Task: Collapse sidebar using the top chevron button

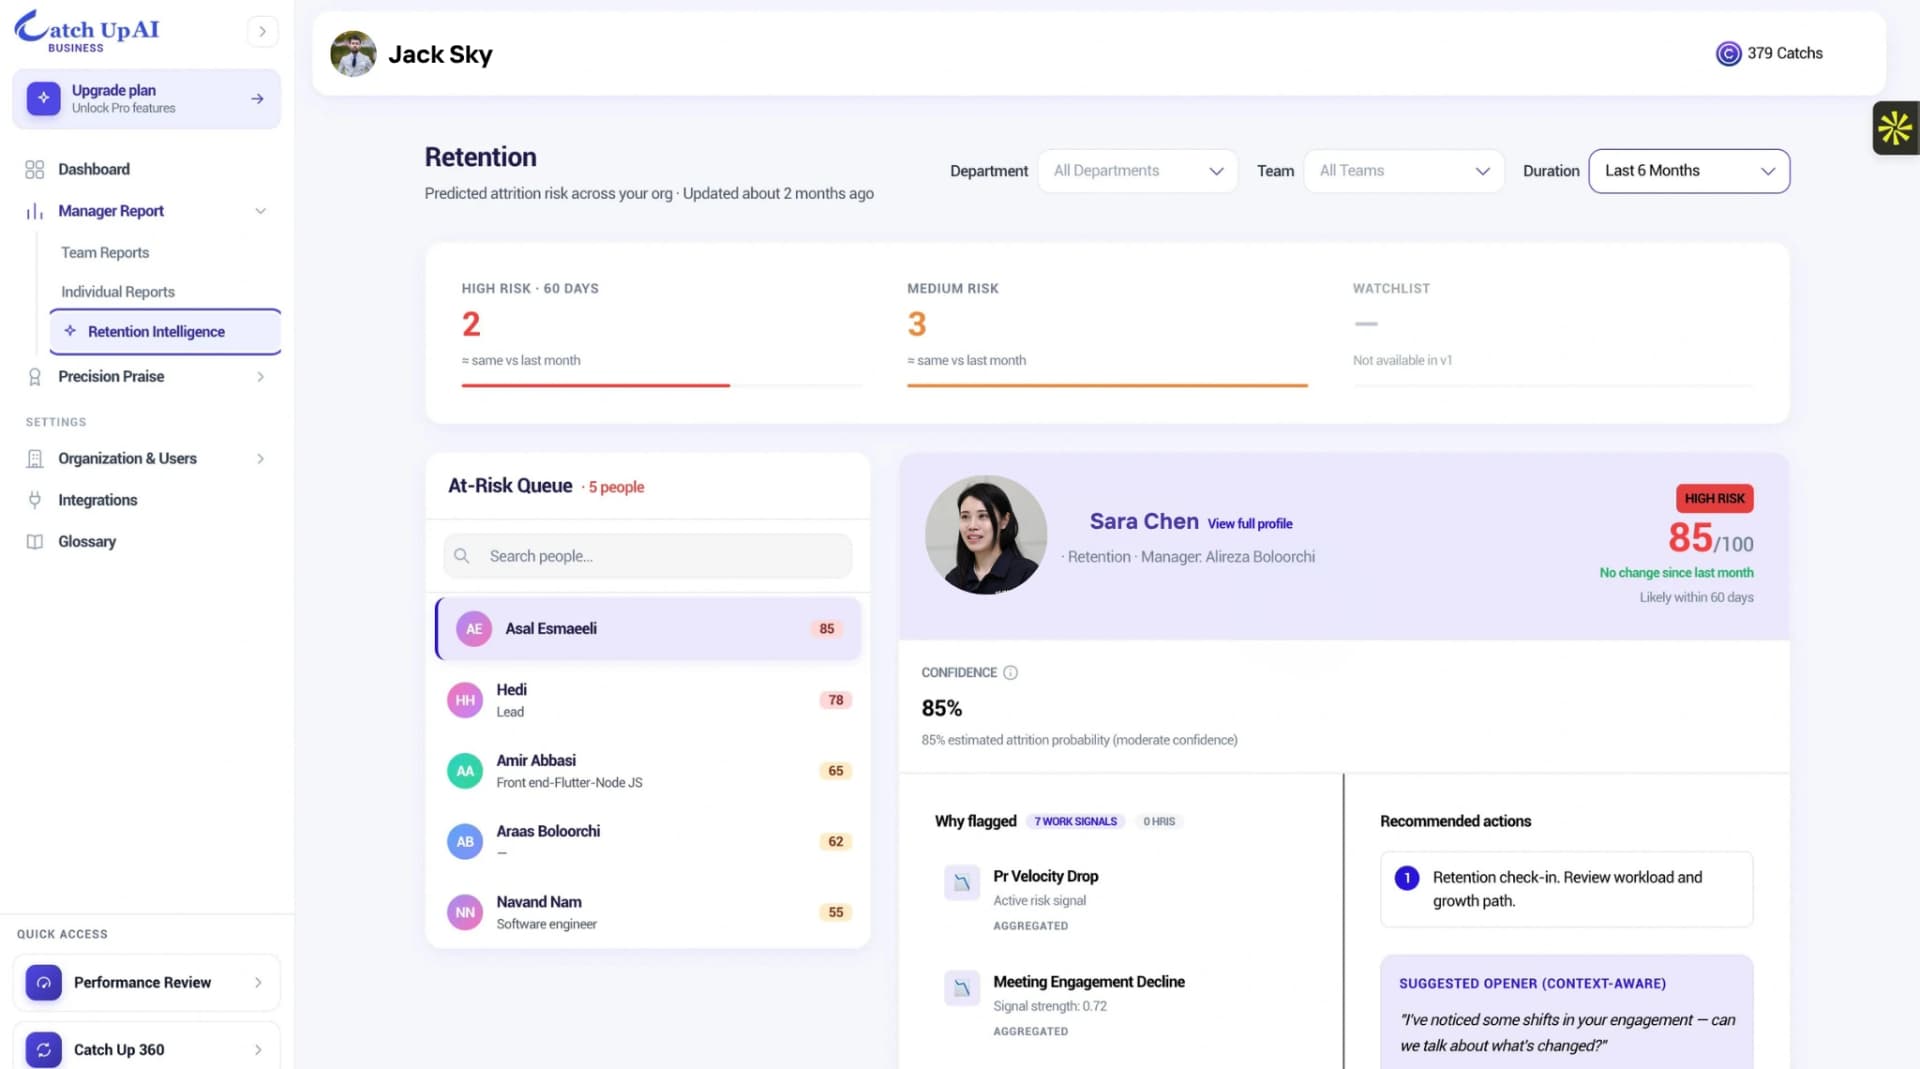Action: tap(262, 31)
